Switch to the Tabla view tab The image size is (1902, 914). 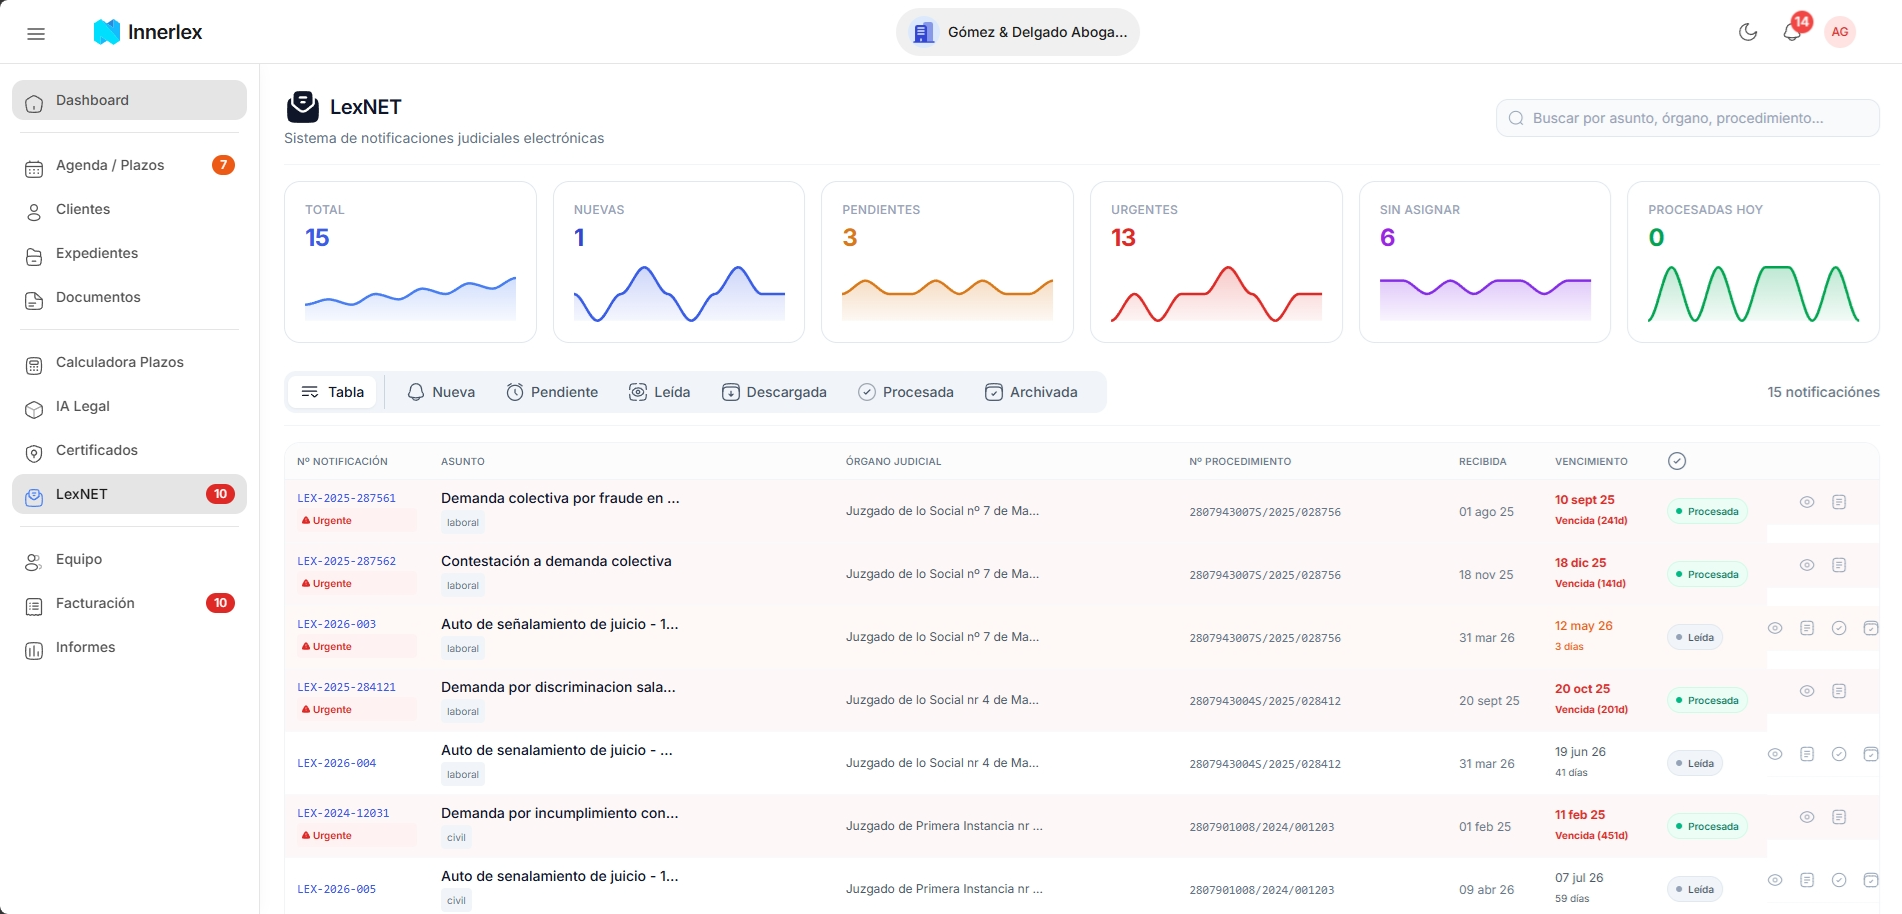[333, 392]
